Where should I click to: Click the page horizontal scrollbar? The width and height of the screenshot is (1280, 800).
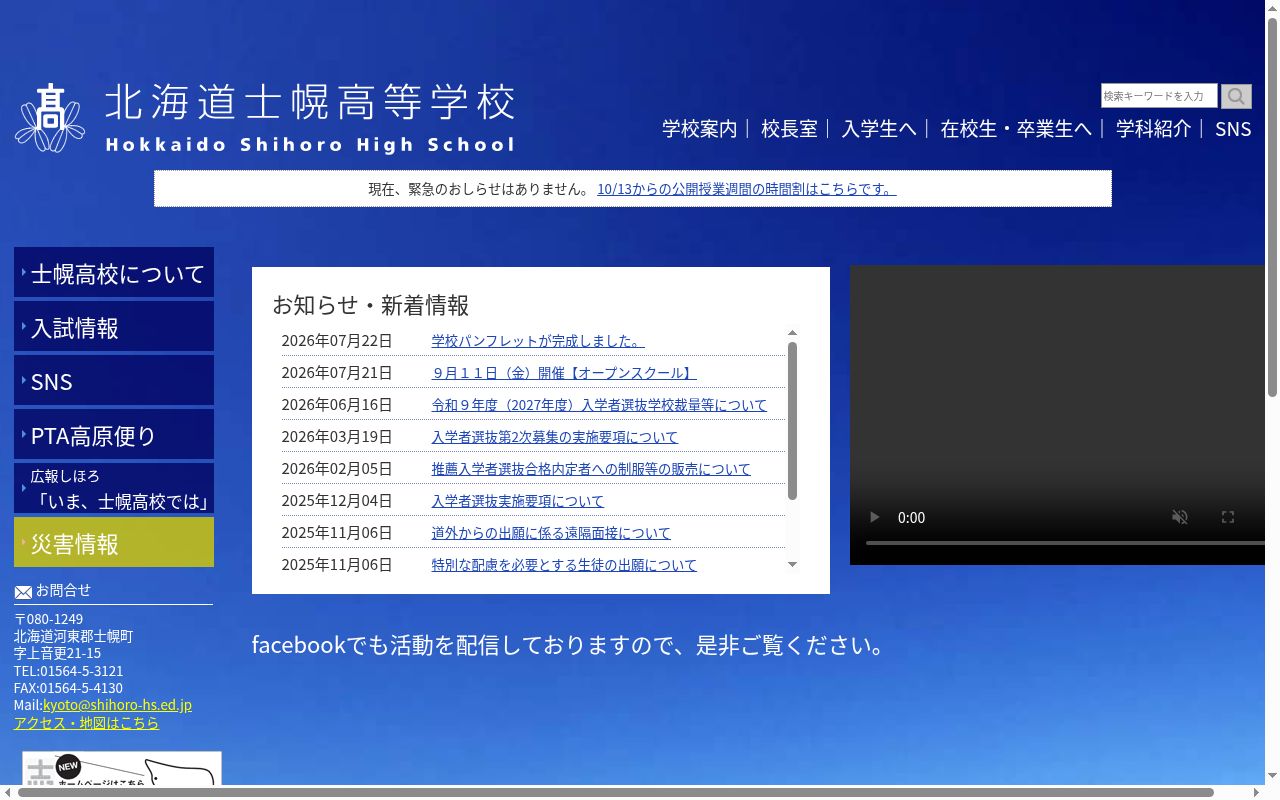(x=616, y=792)
